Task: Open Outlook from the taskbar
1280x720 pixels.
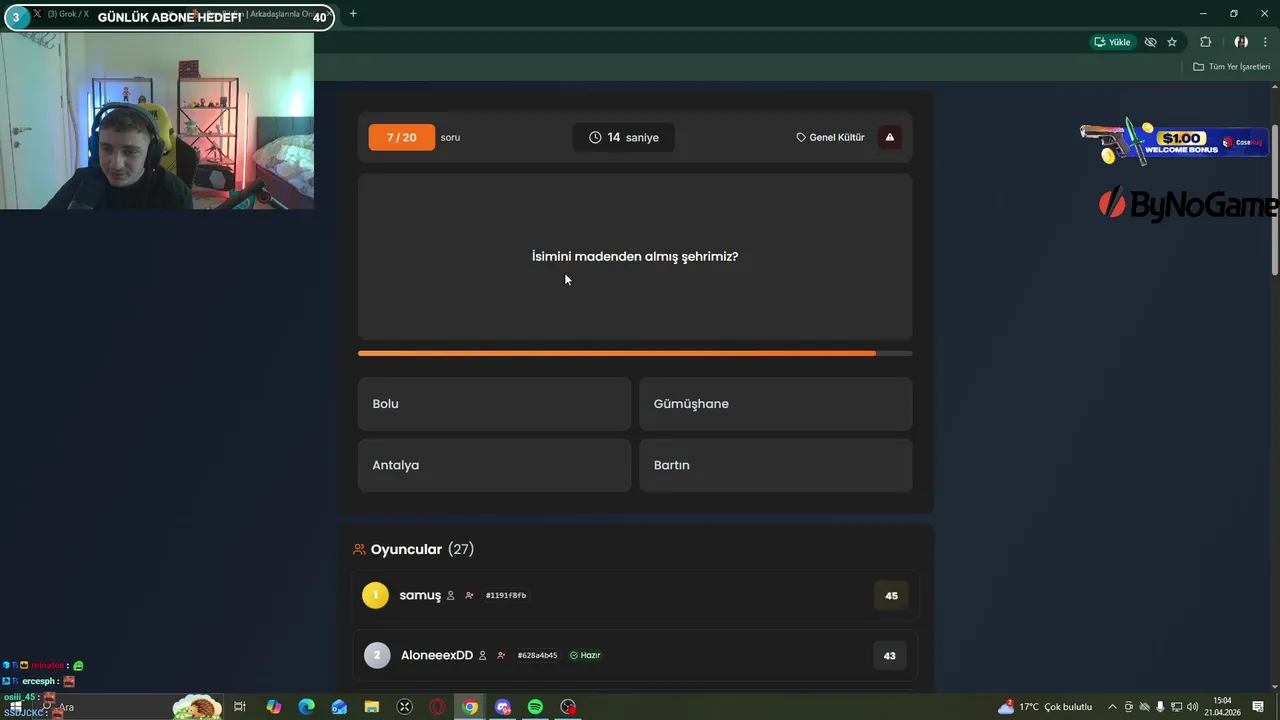Action: [x=339, y=707]
